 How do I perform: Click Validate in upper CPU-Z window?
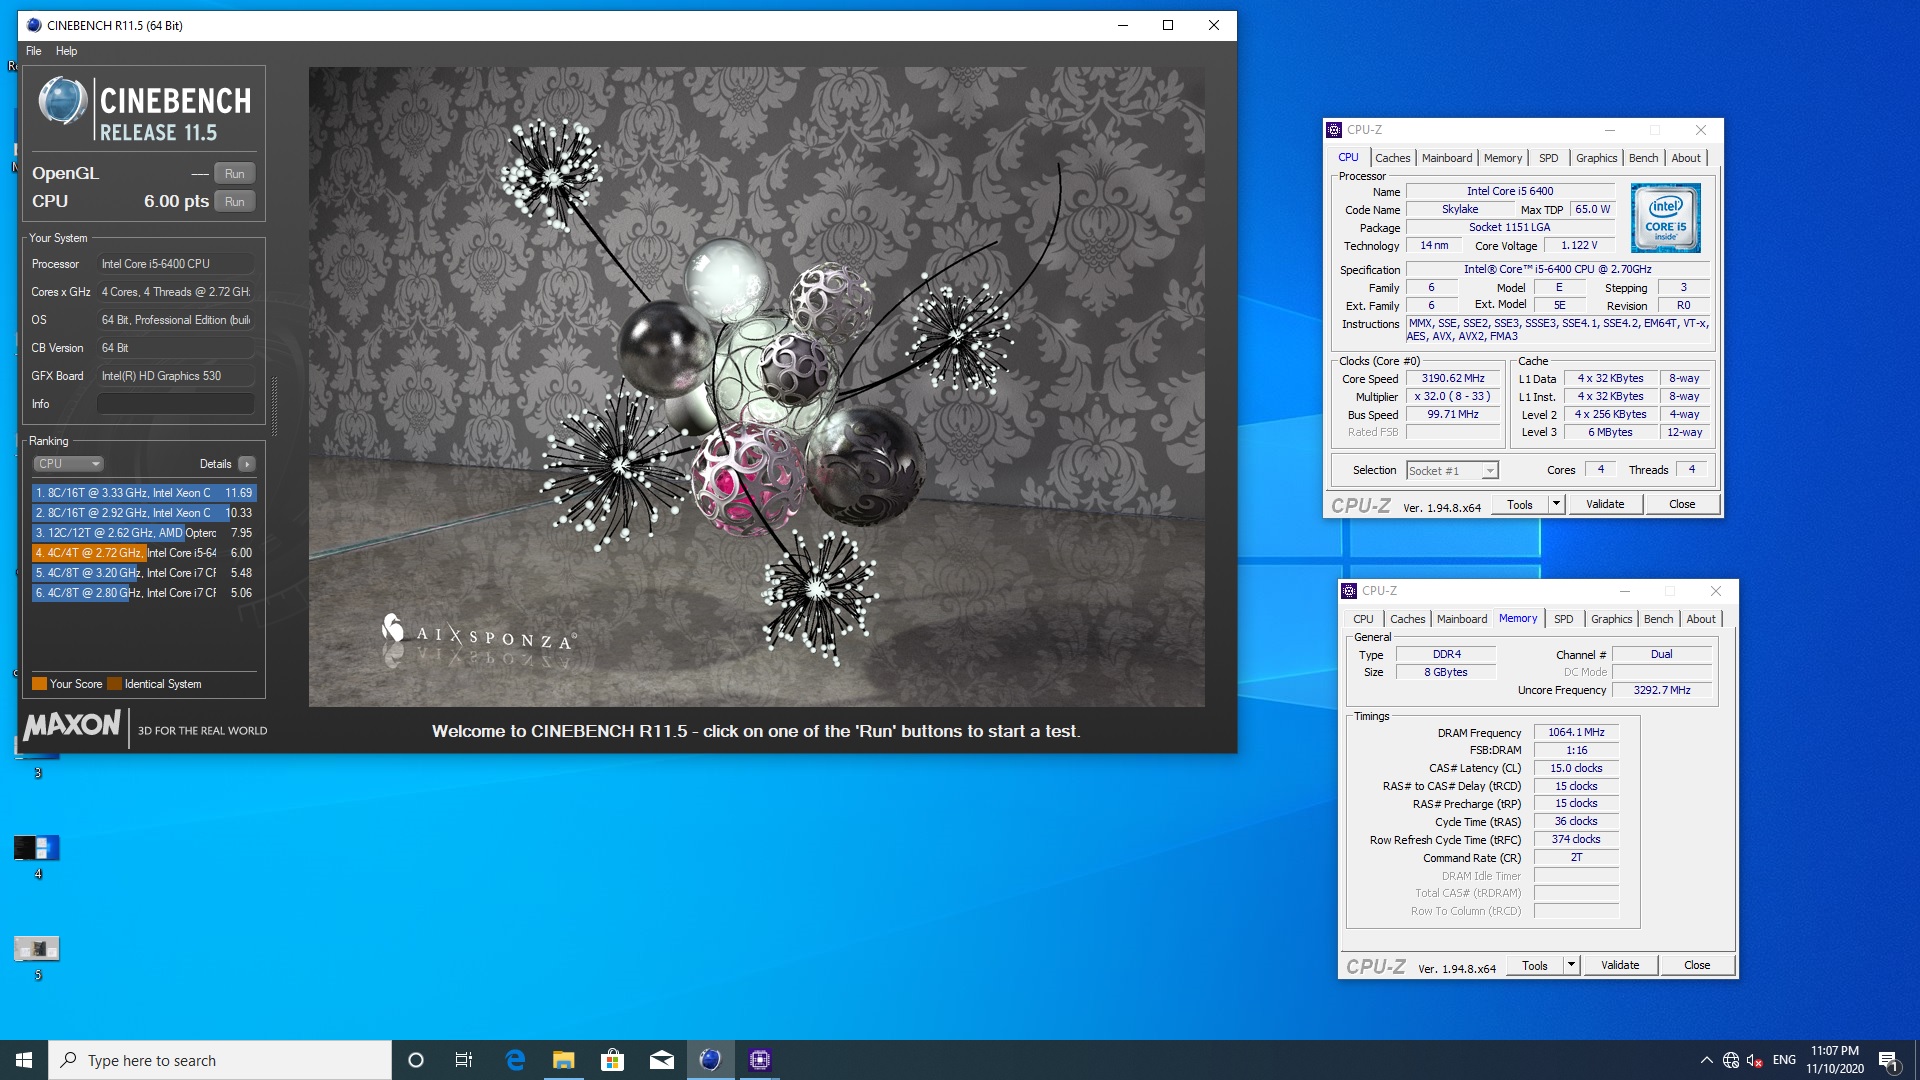point(1605,505)
